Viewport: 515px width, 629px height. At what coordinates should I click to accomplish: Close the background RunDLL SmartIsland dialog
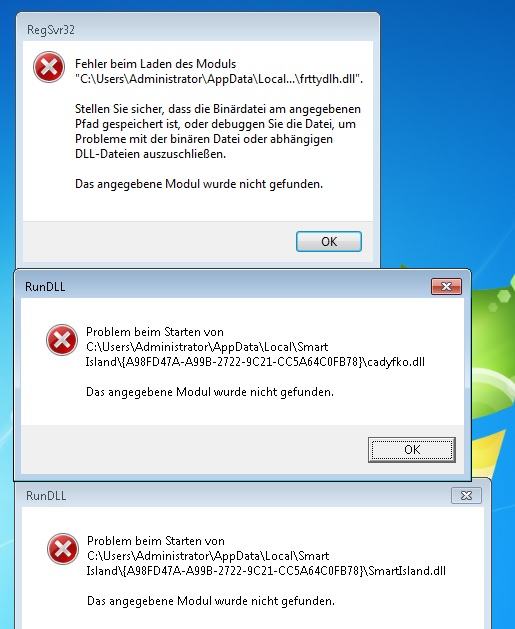click(466, 495)
